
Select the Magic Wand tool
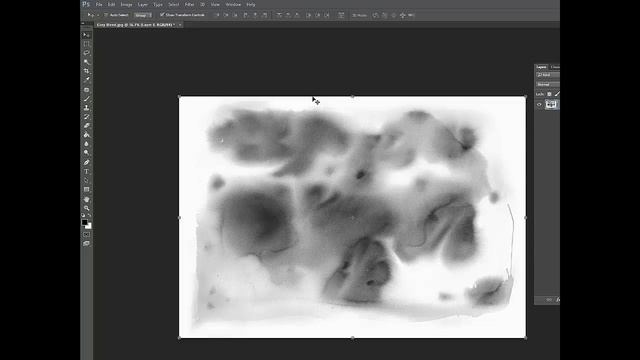click(86, 62)
